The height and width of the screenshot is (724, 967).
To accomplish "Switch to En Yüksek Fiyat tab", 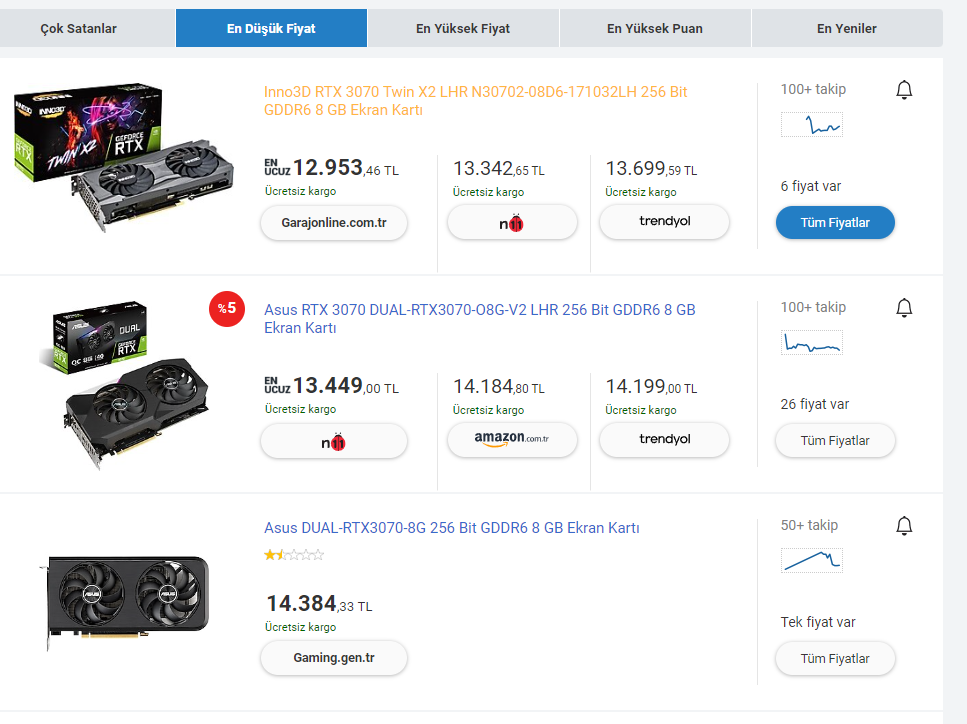I will pos(463,29).
